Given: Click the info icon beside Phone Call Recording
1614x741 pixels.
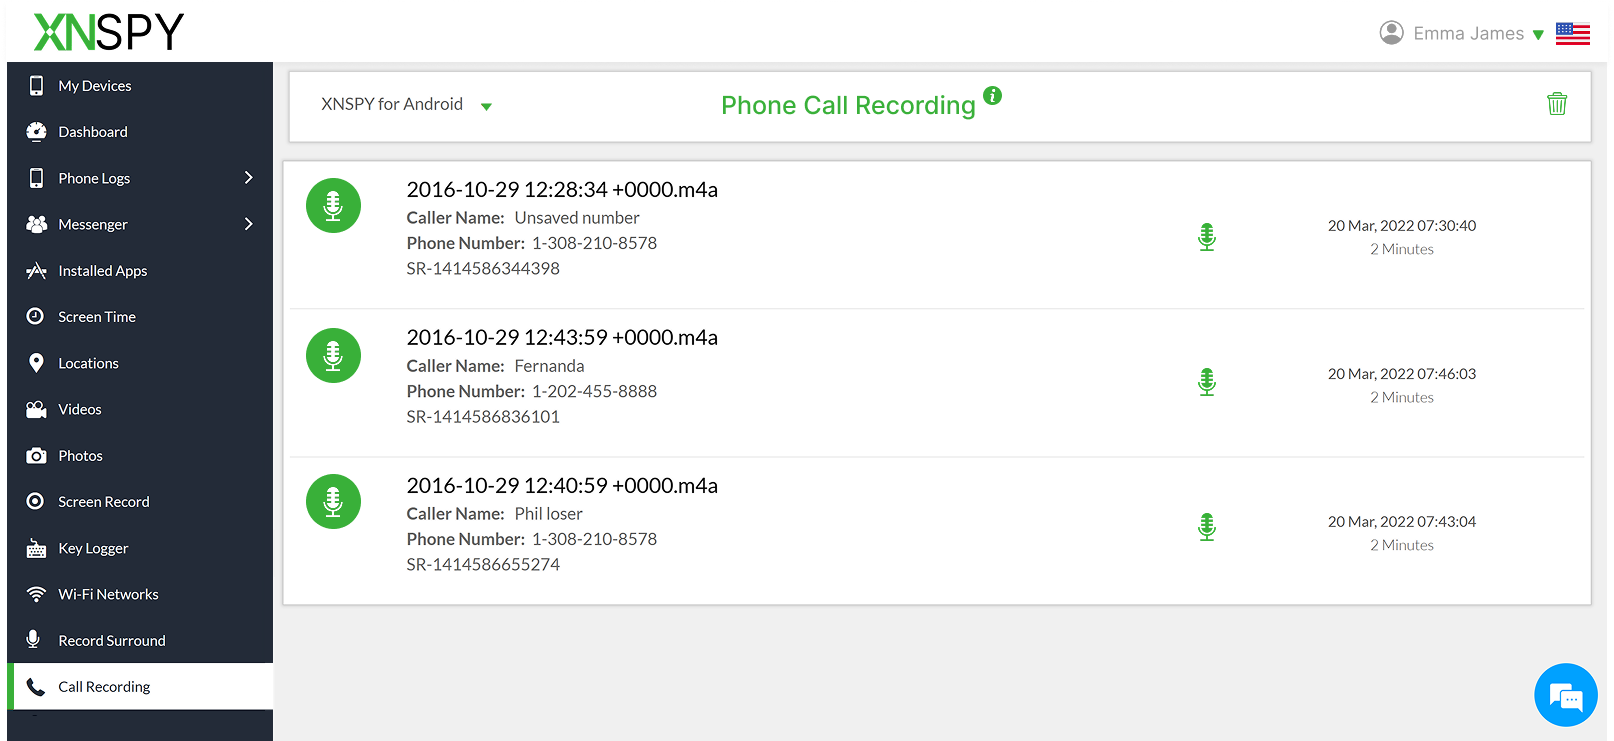Looking at the screenshot, I should pyautogui.click(x=992, y=95).
